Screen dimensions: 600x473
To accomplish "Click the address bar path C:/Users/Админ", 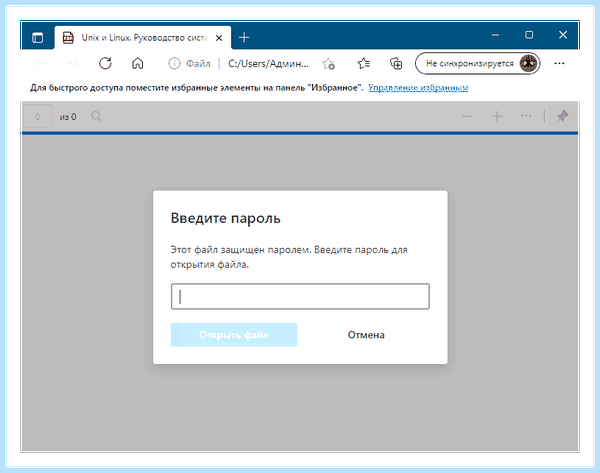I will (268, 64).
